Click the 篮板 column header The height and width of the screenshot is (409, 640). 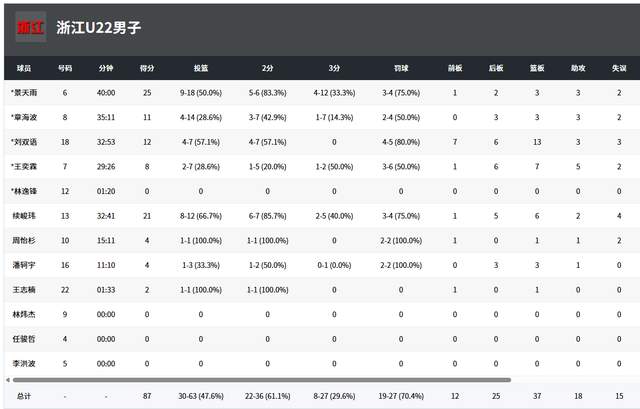[x=537, y=68]
